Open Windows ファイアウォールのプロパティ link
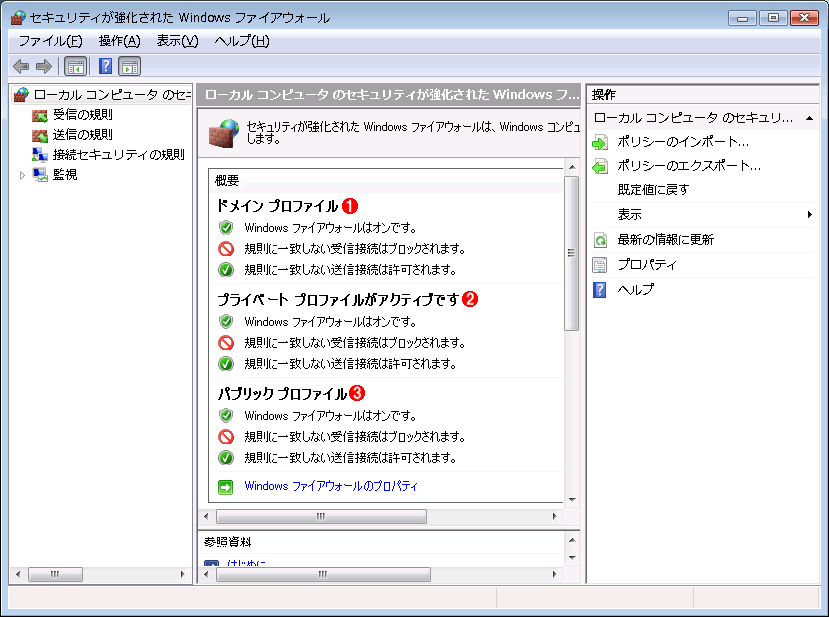The image size is (829, 617). point(331,486)
